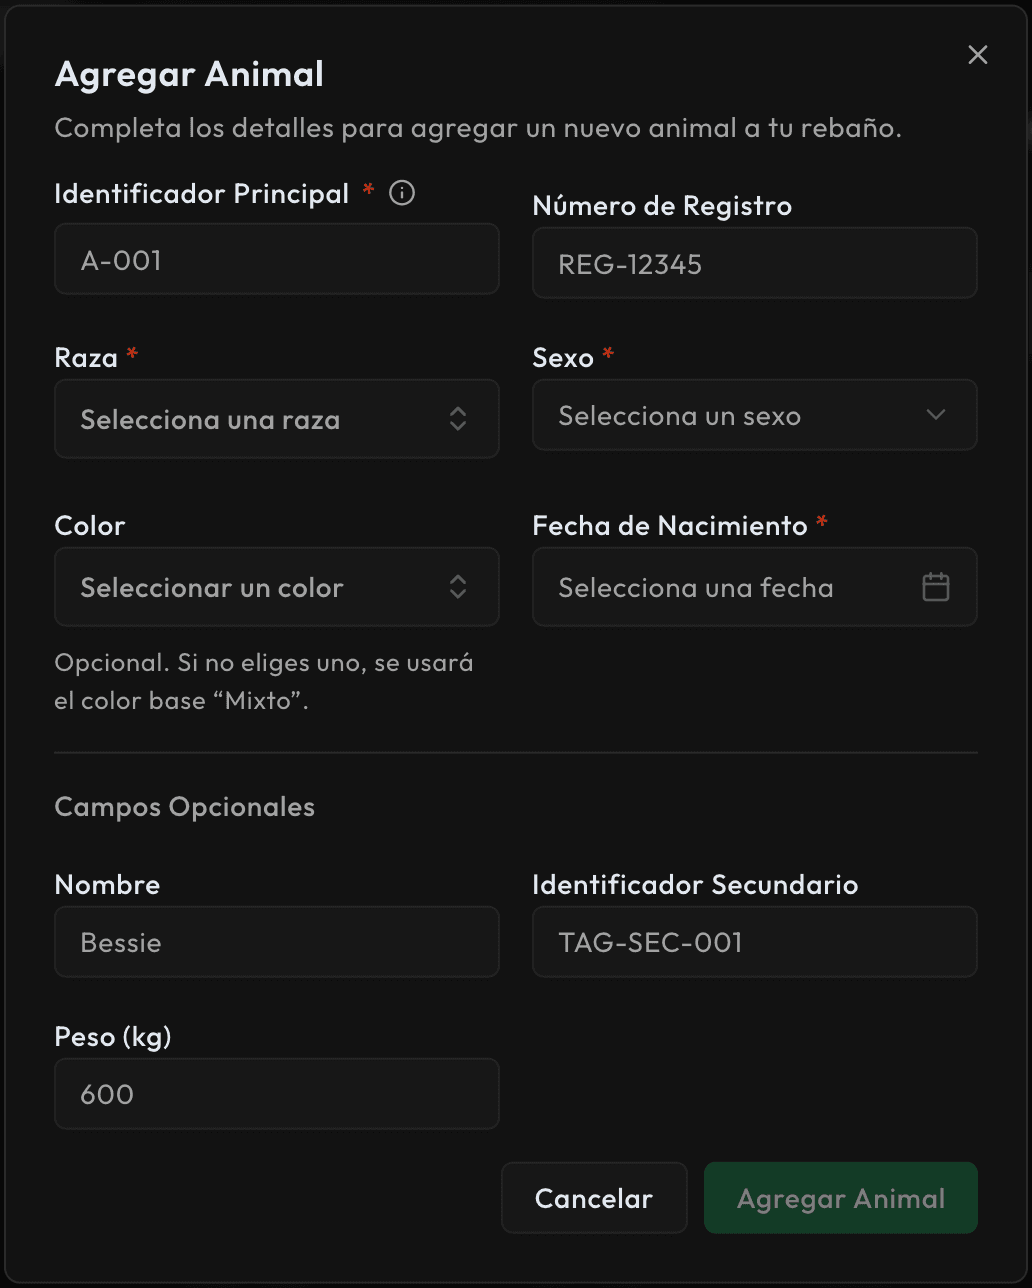Viewport: 1032px width, 1288px height.
Task: Focus the Identificador Principal field showing A-001
Action: pyautogui.click(x=276, y=260)
